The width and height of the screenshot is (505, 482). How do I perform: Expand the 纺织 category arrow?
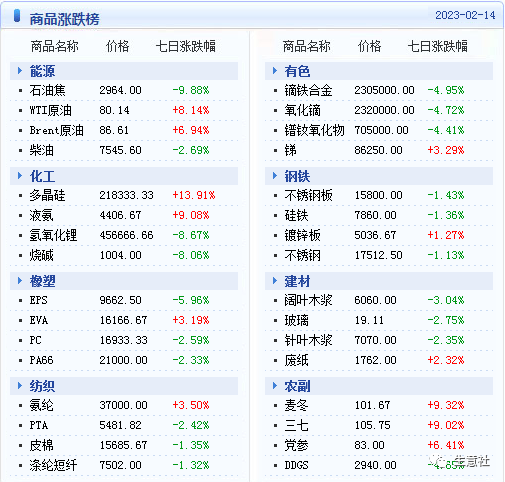(20, 386)
